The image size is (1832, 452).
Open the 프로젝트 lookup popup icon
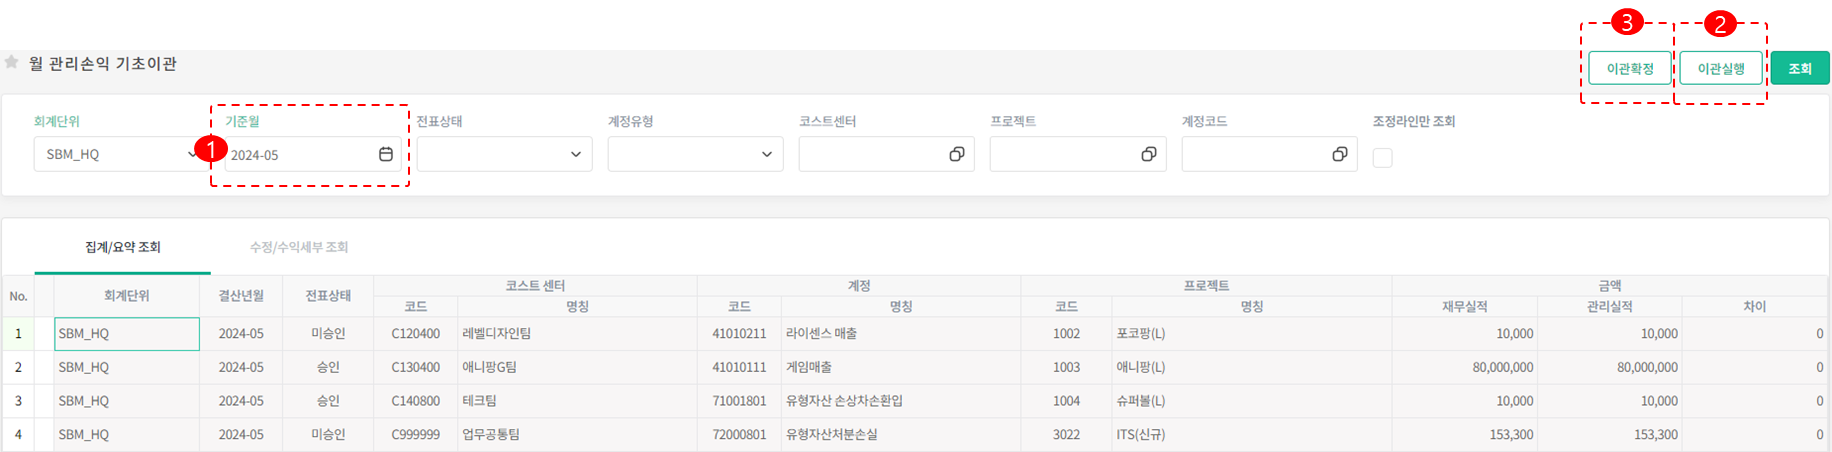1148,154
